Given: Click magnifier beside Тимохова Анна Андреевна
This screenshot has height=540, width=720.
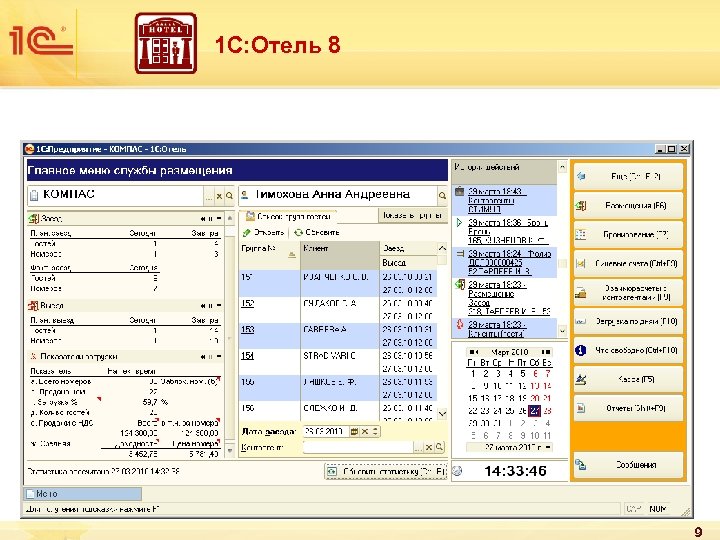Looking at the screenshot, I should click(x=442, y=196).
